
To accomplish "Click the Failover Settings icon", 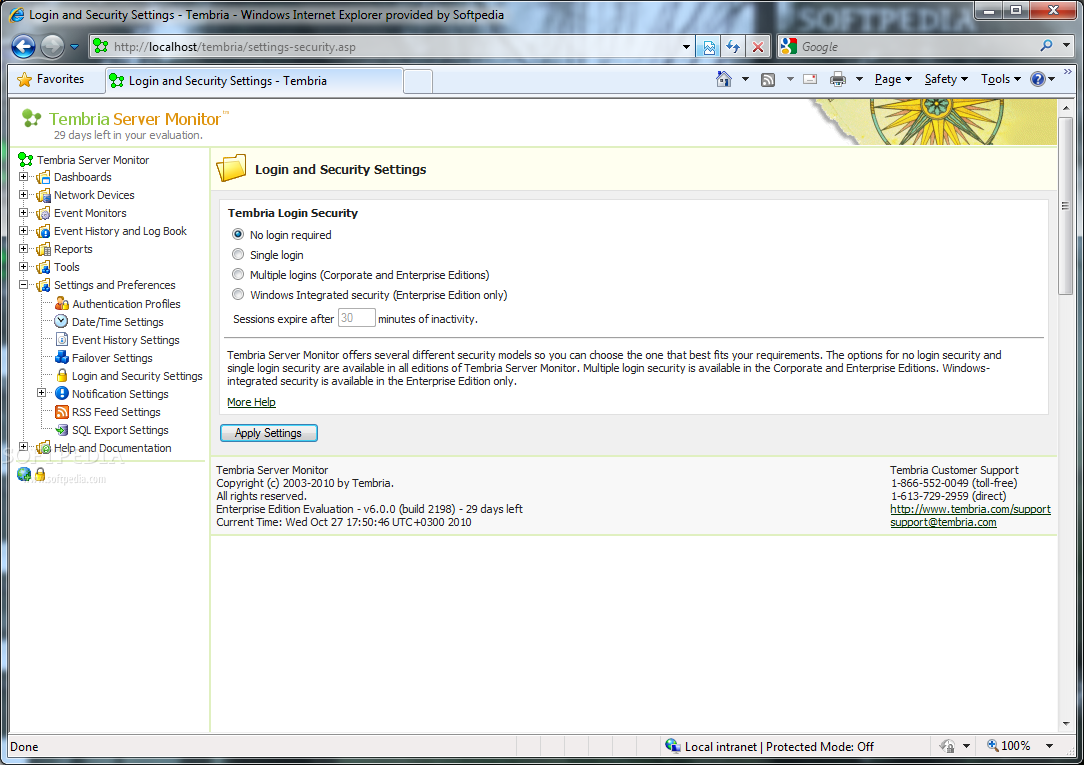I will click(x=62, y=357).
